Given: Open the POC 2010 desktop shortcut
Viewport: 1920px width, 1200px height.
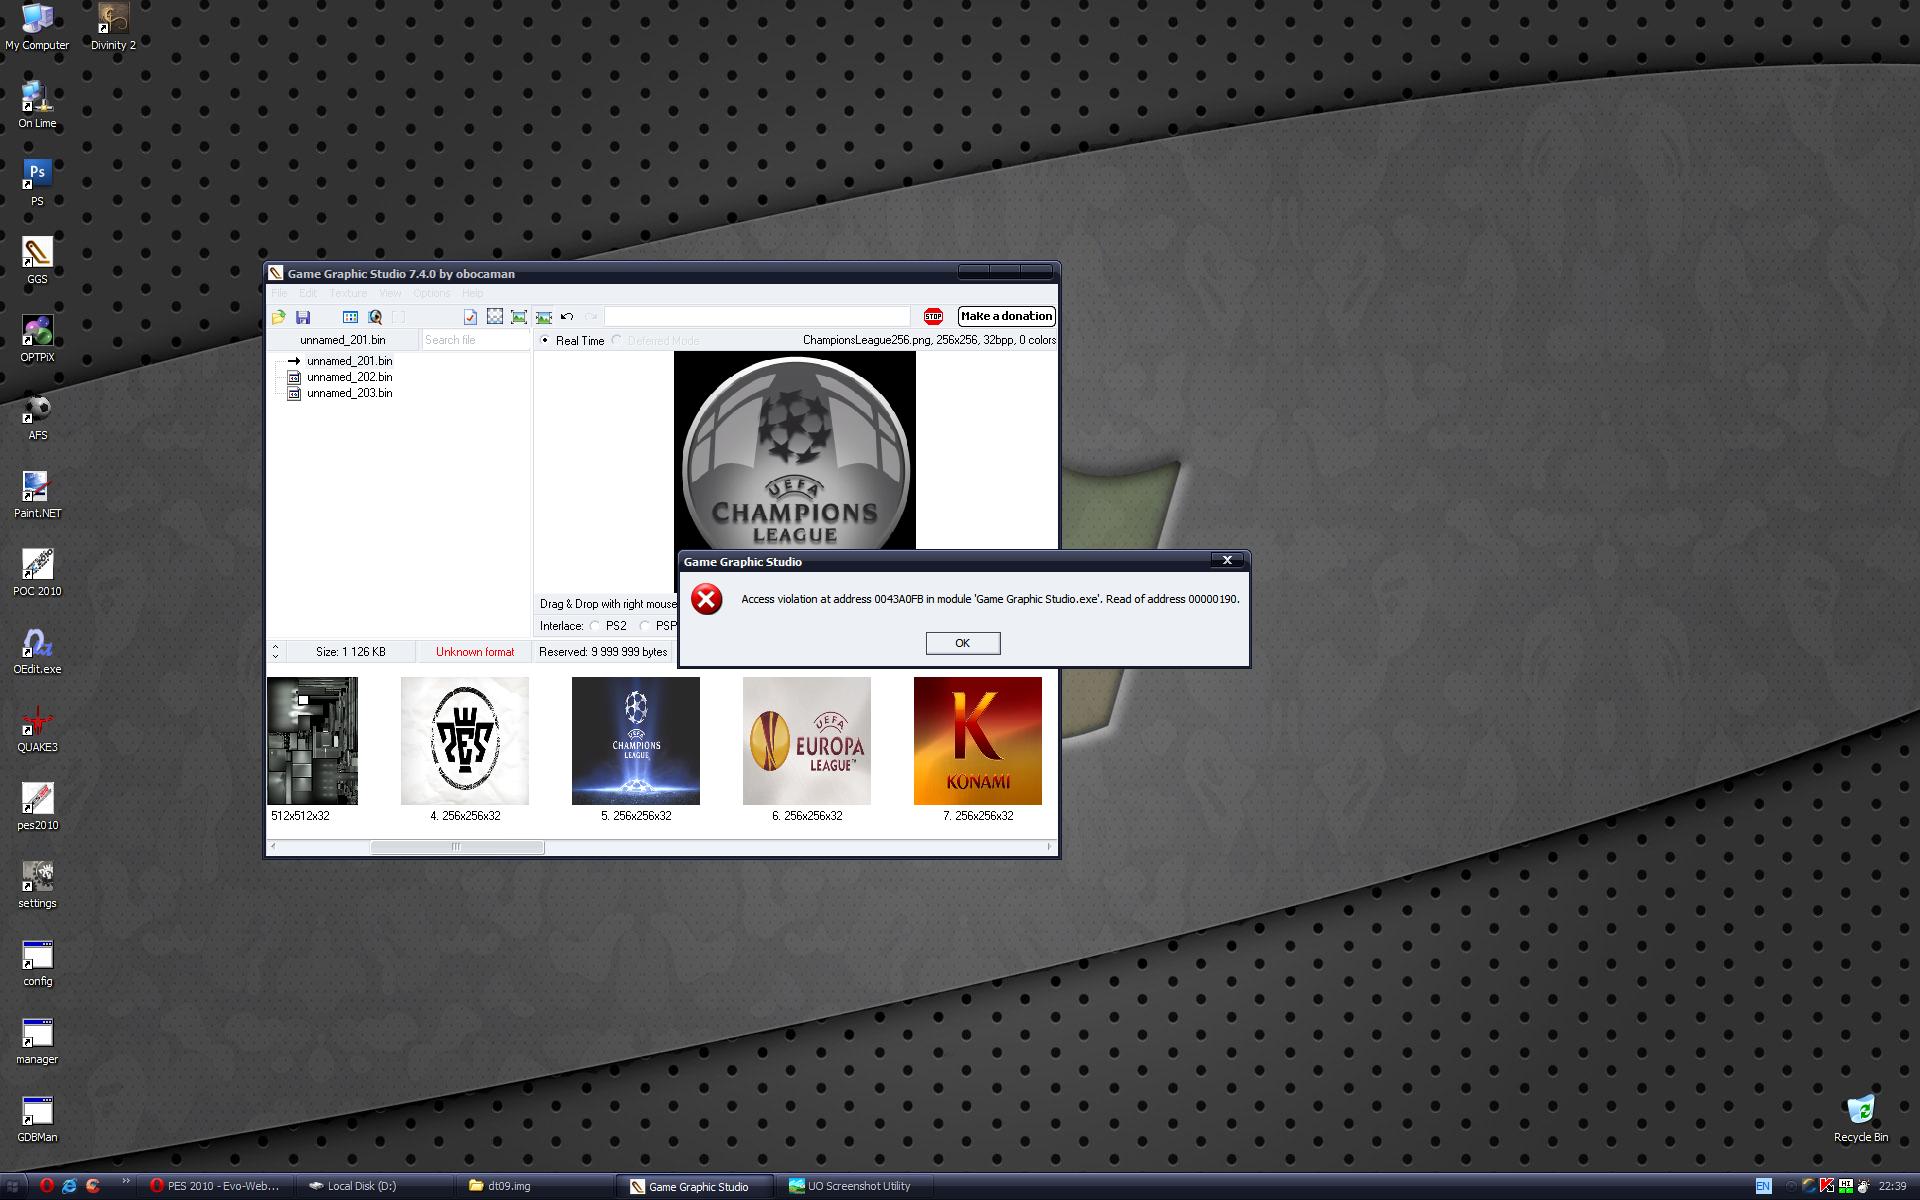Looking at the screenshot, I should tap(37, 573).
